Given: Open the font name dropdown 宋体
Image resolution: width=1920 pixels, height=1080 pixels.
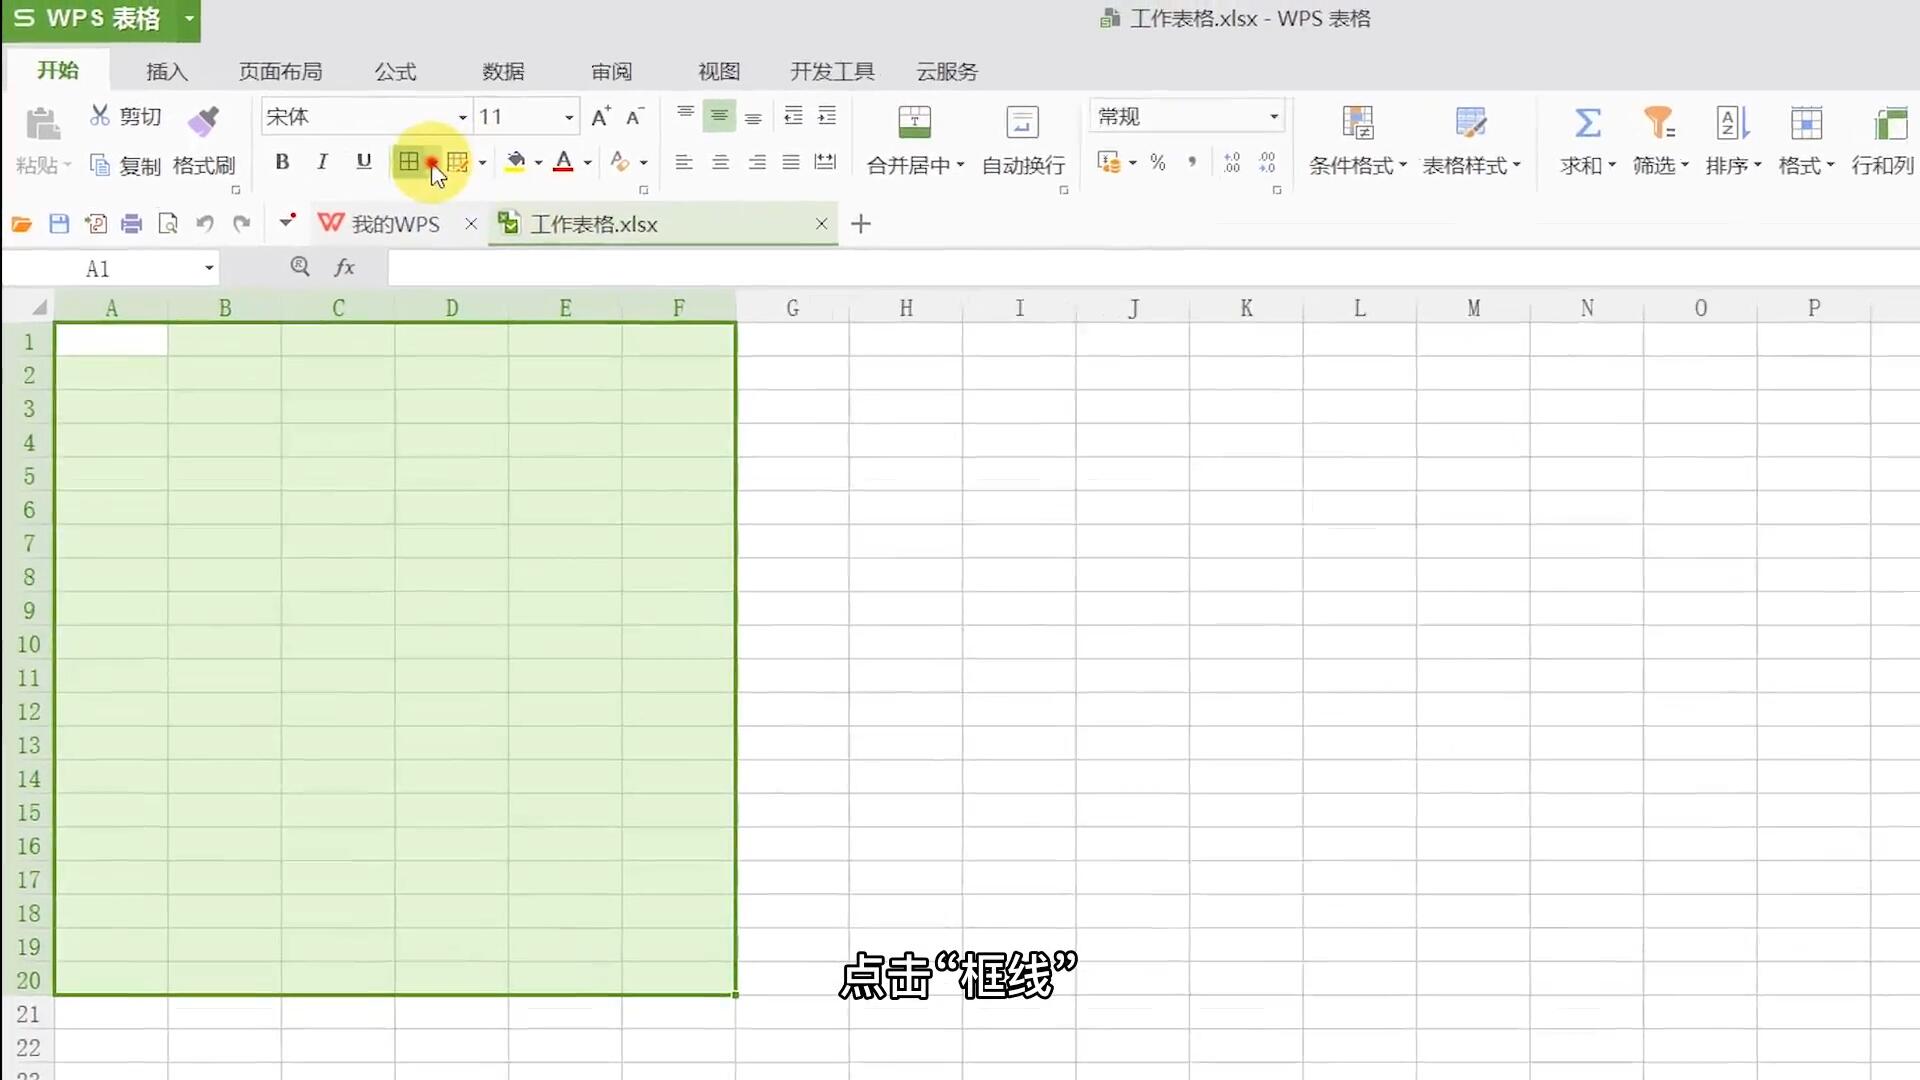Looking at the screenshot, I should [462, 117].
